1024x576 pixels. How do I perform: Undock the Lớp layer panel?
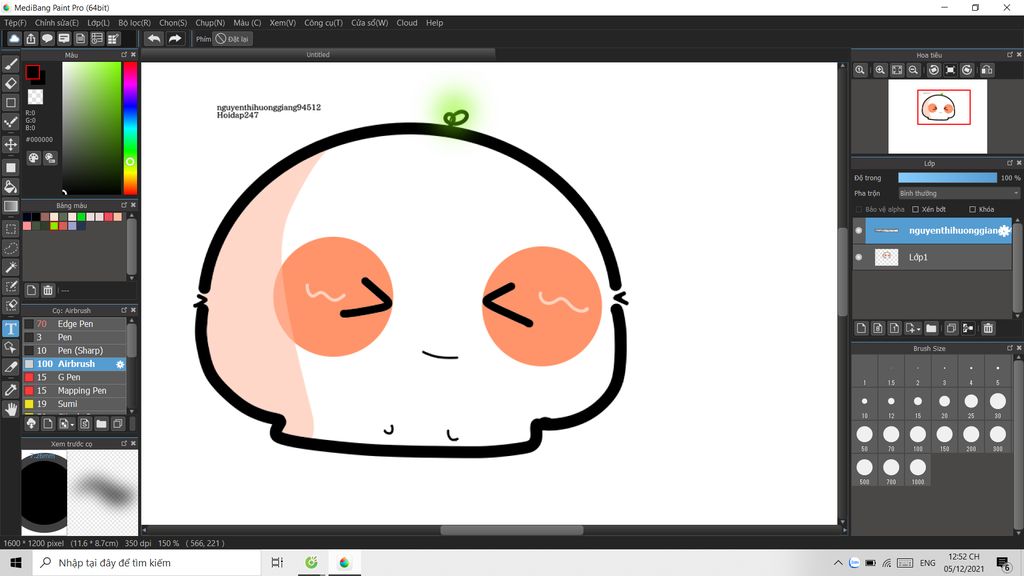pos(1010,163)
